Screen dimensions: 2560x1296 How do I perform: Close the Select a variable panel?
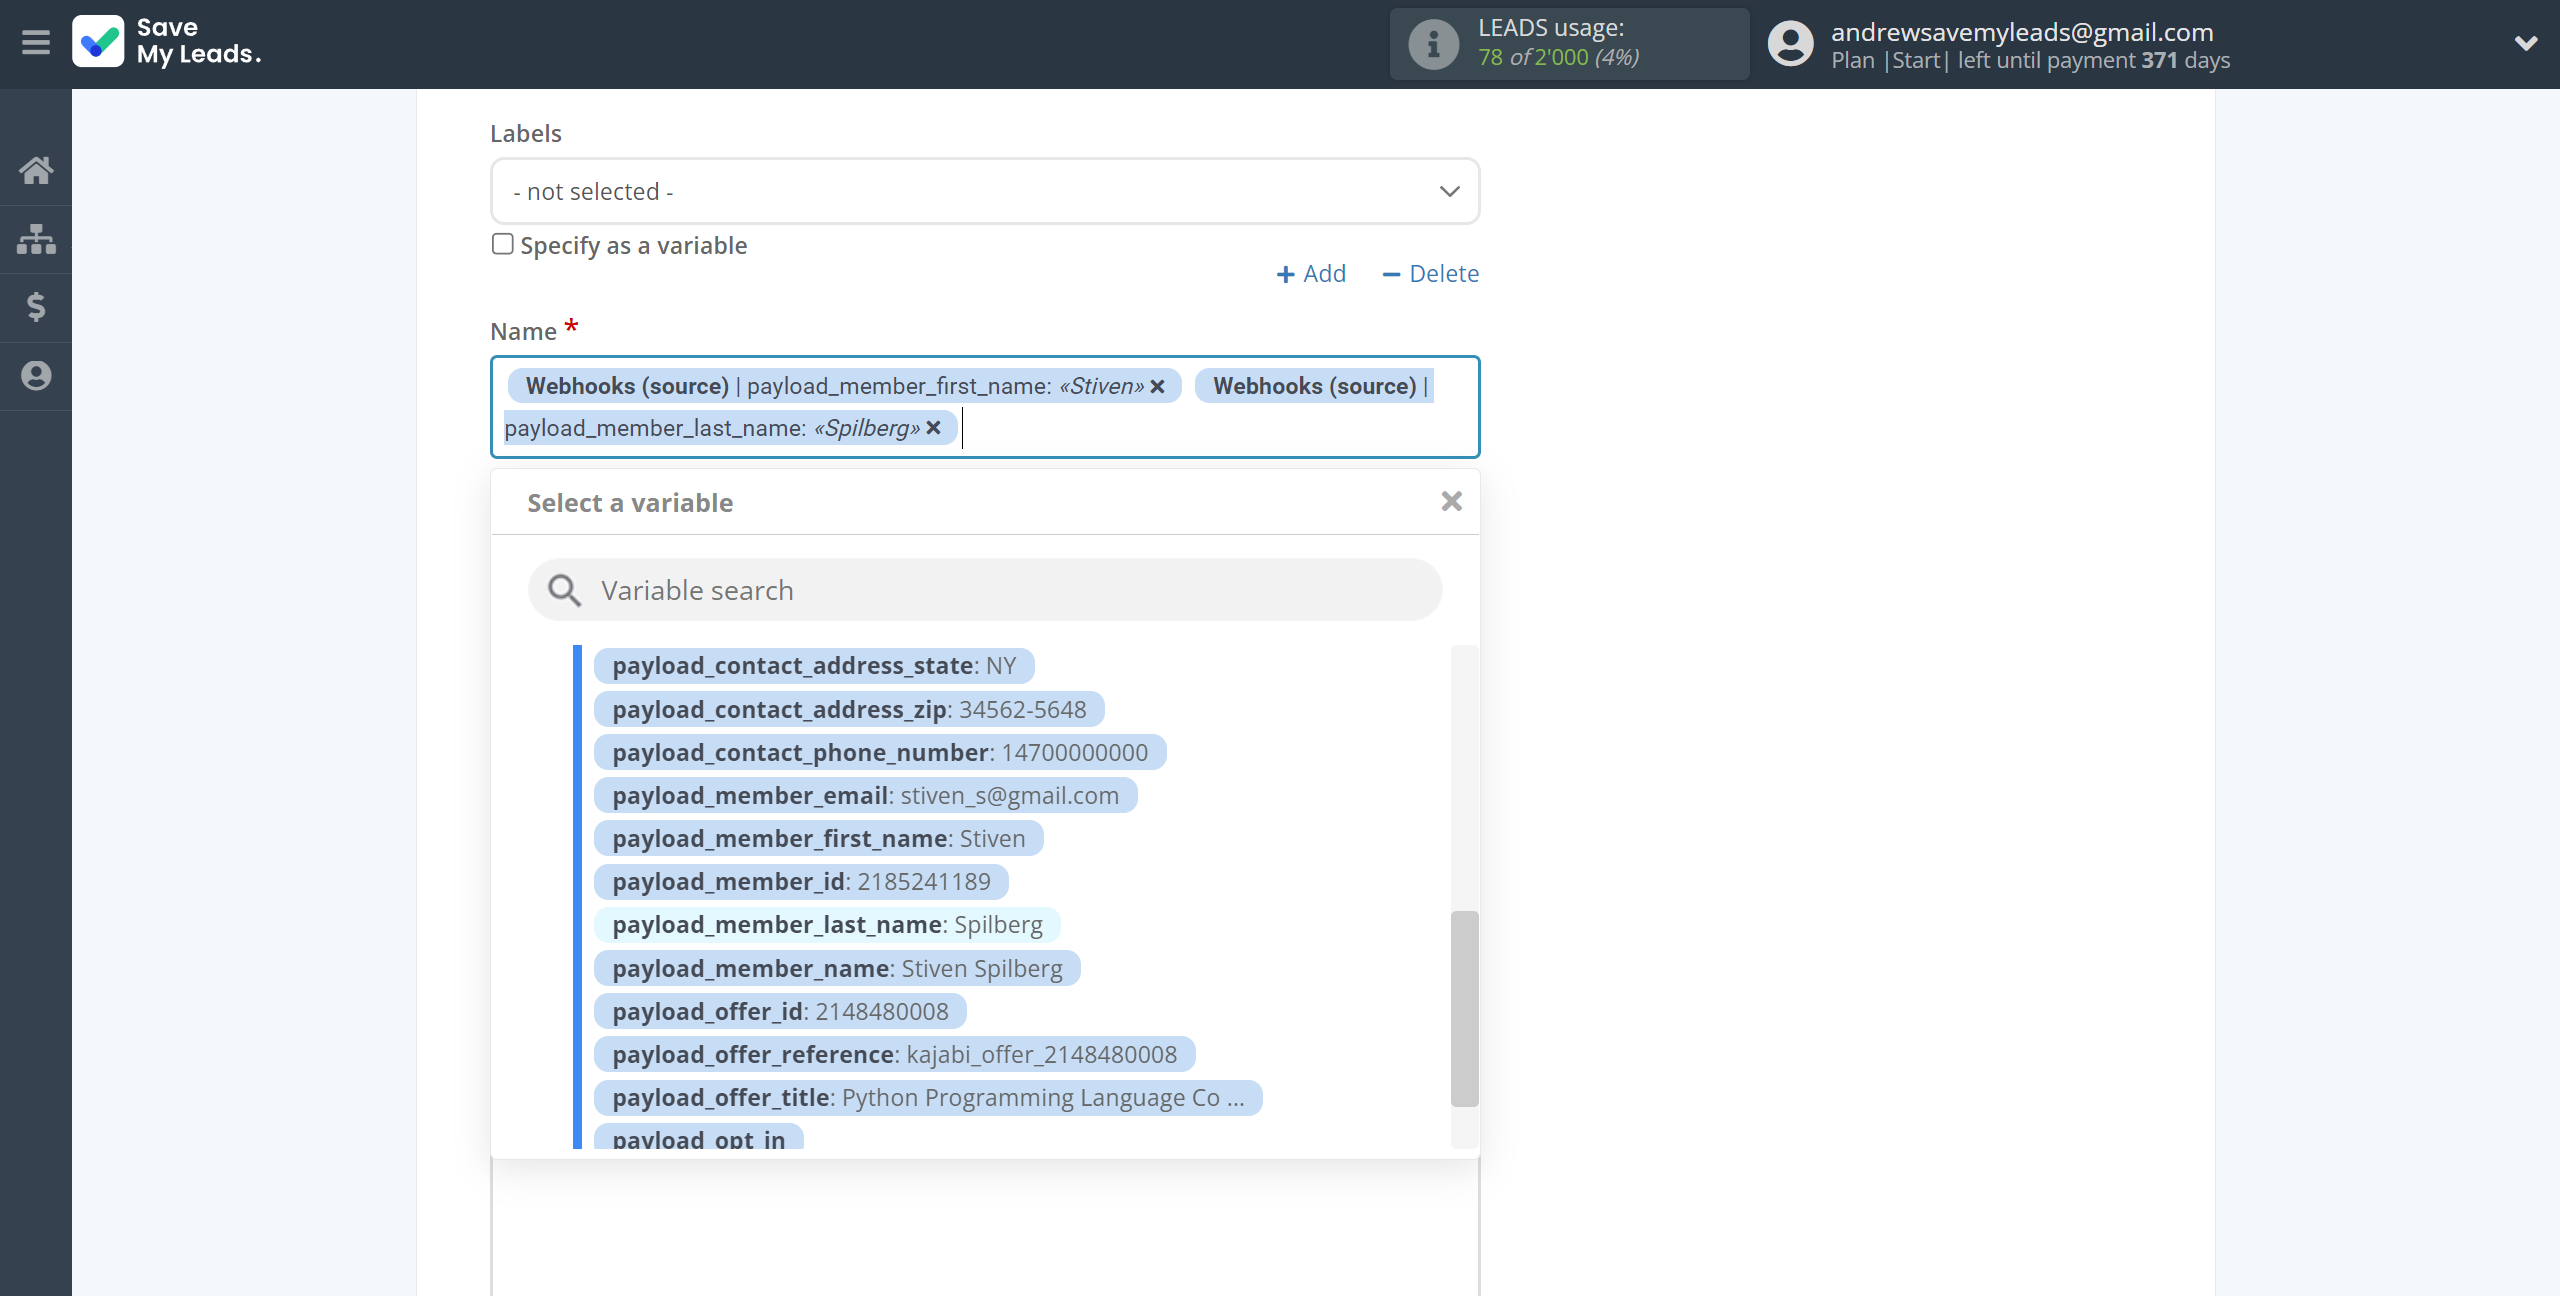[x=1451, y=502]
